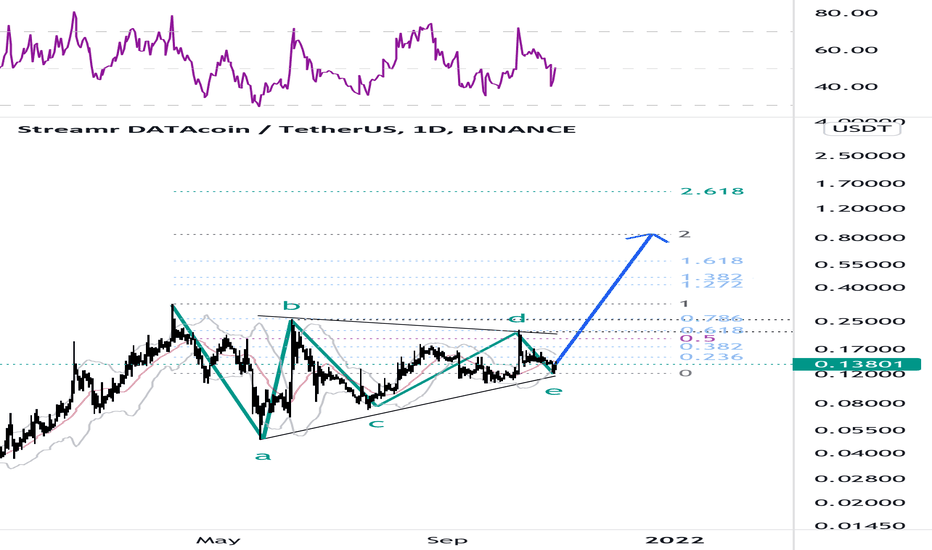
Task: Select the 1.272 Fibonacci level label
Action: [x=711, y=285]
